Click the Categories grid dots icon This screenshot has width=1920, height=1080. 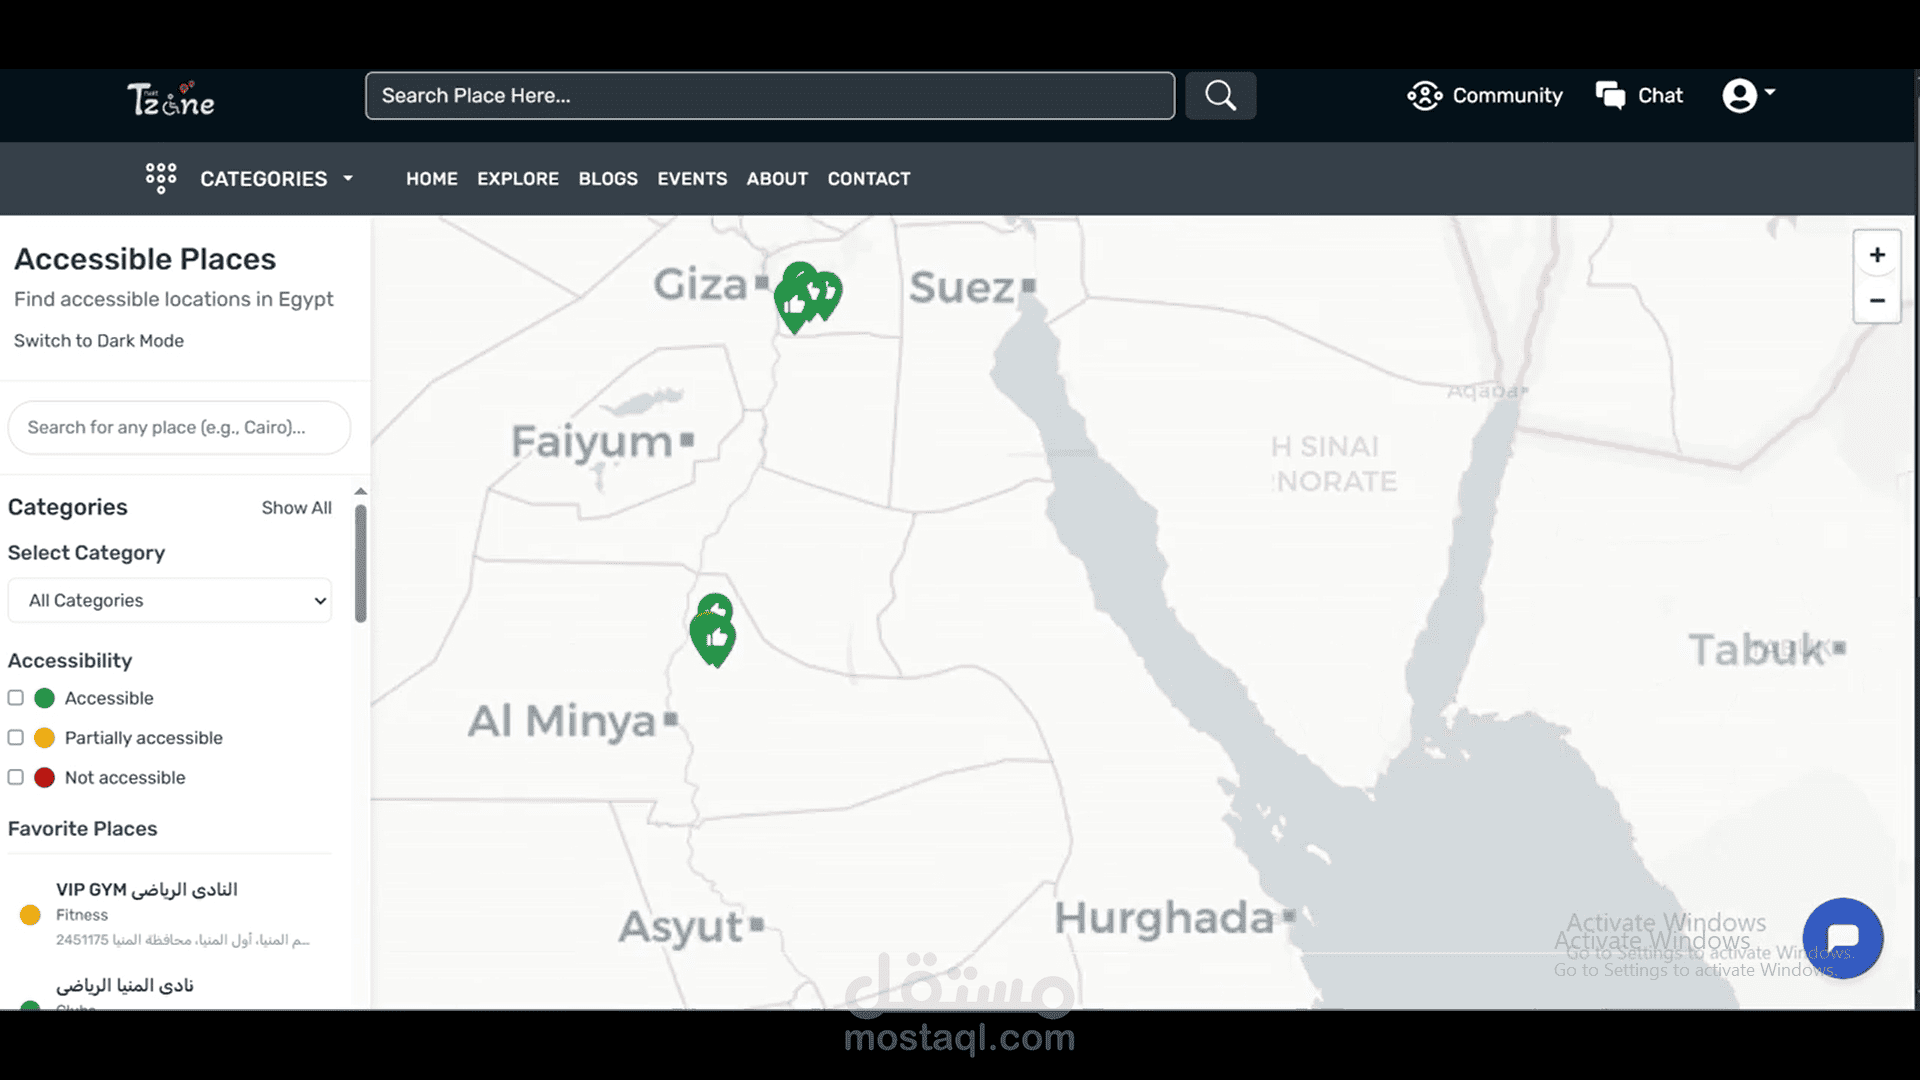tap(160, 178)
